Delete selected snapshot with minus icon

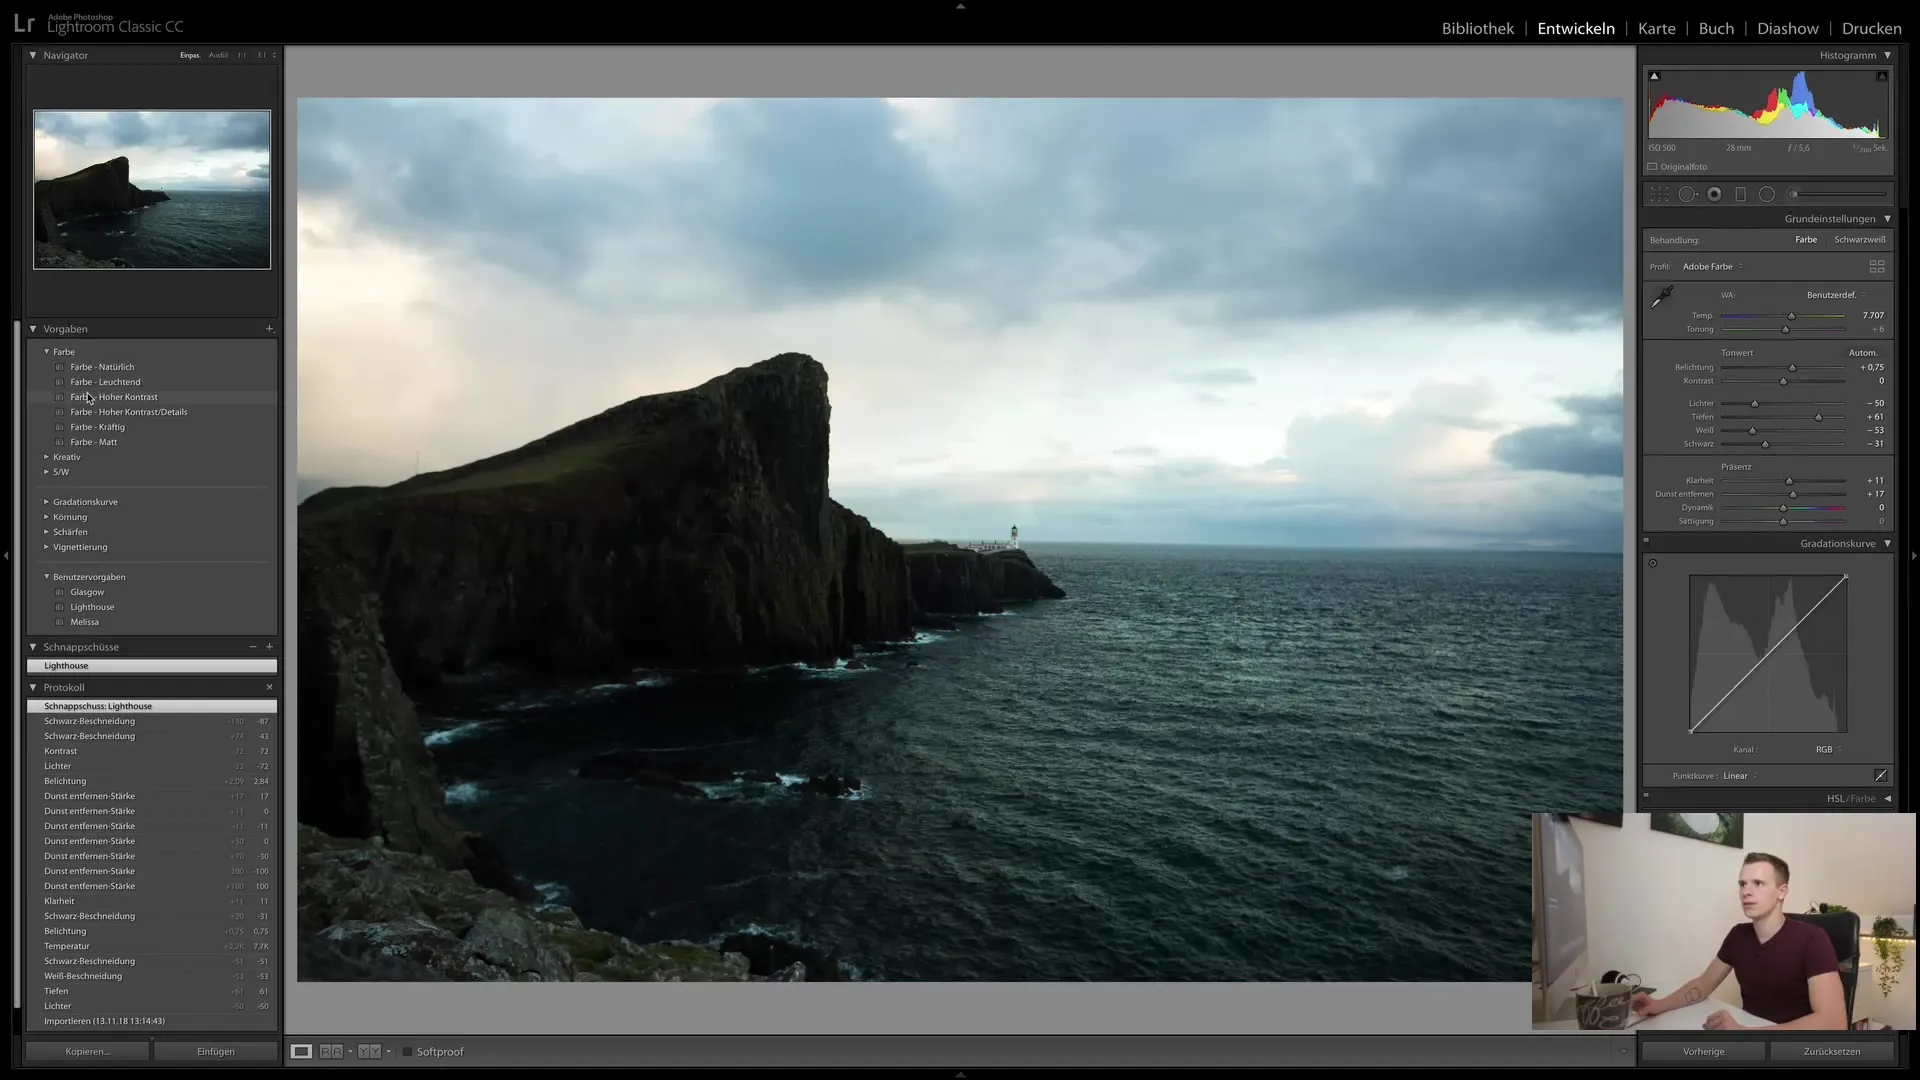tap(253, 647)
